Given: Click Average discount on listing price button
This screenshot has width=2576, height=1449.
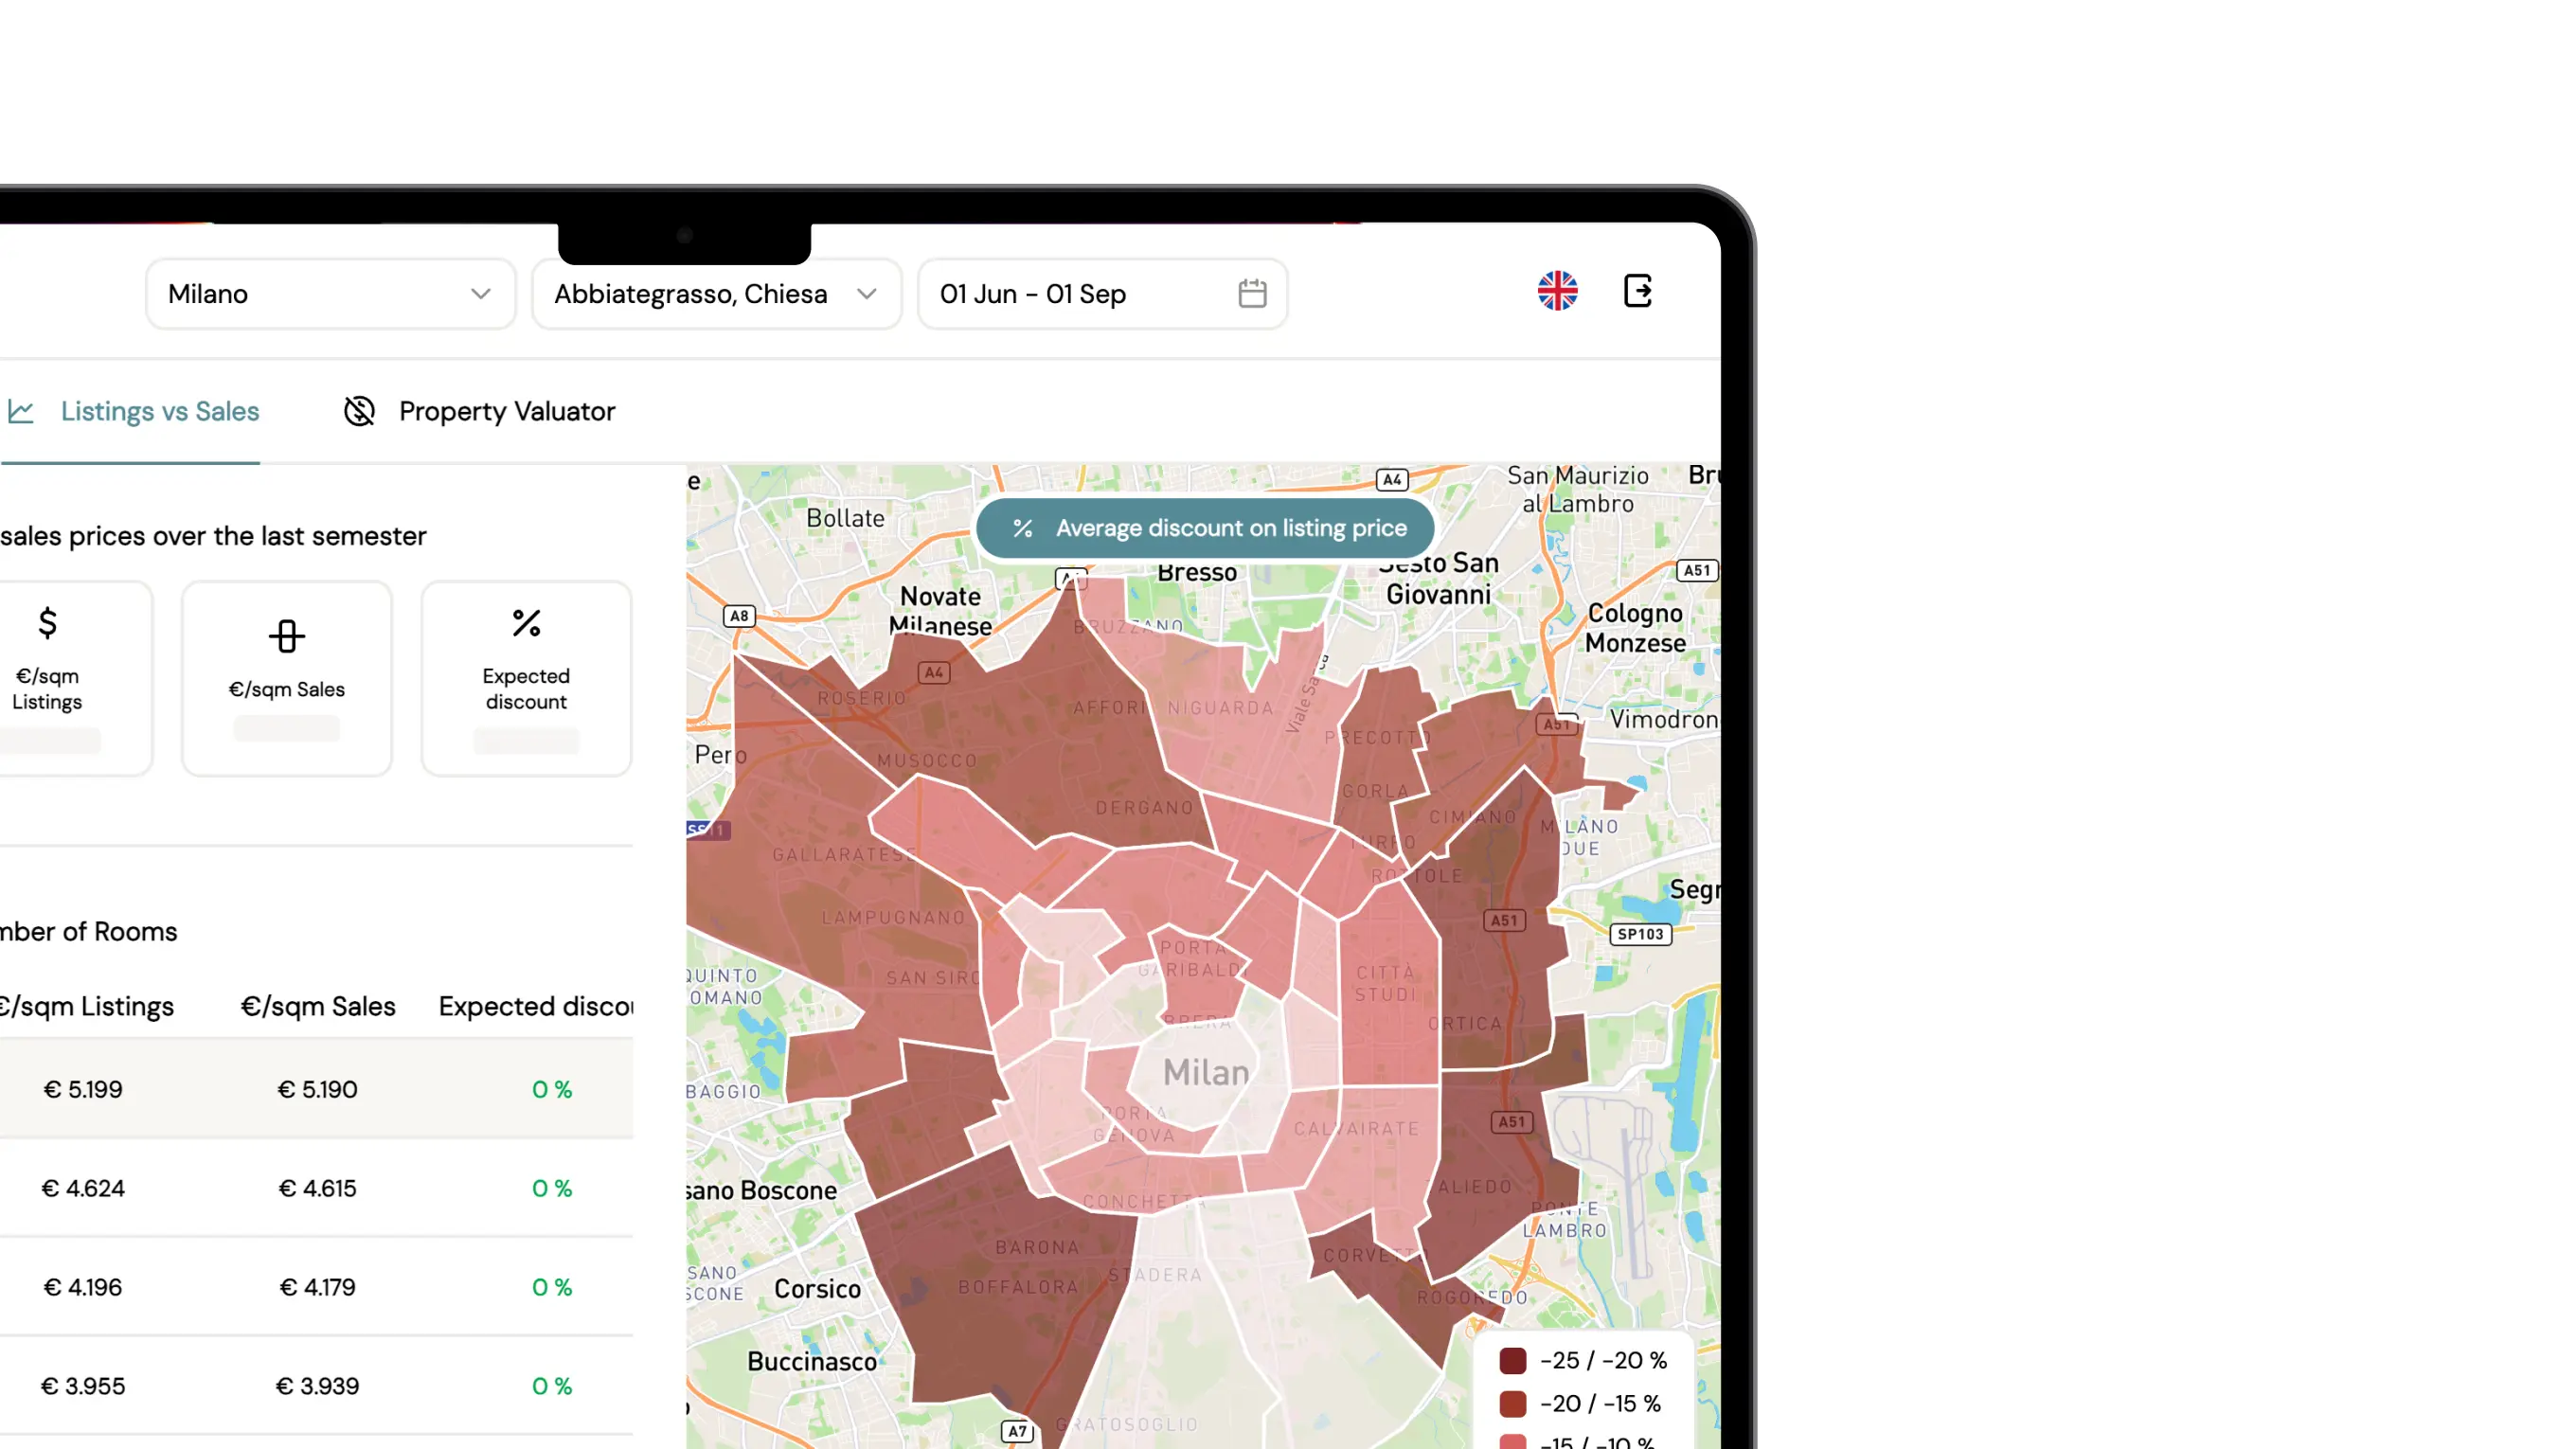Looking at the screenshot, I should (1204, 528).
